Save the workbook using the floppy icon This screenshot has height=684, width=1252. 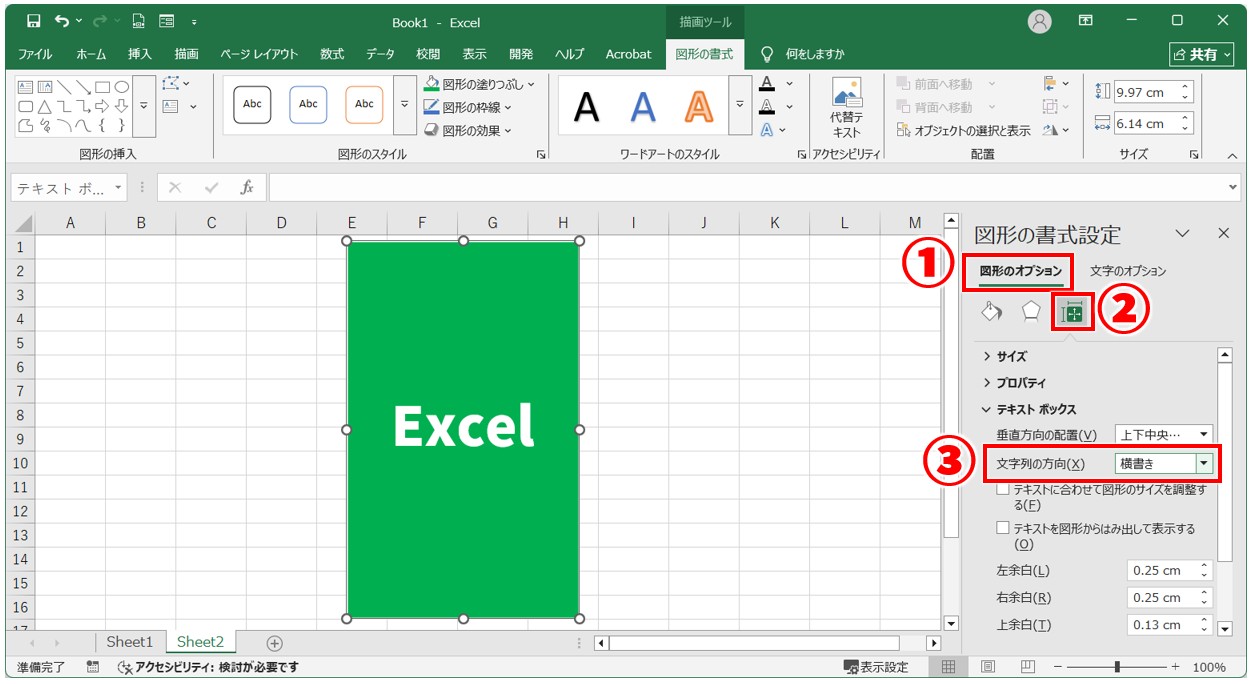coord(34,21)
